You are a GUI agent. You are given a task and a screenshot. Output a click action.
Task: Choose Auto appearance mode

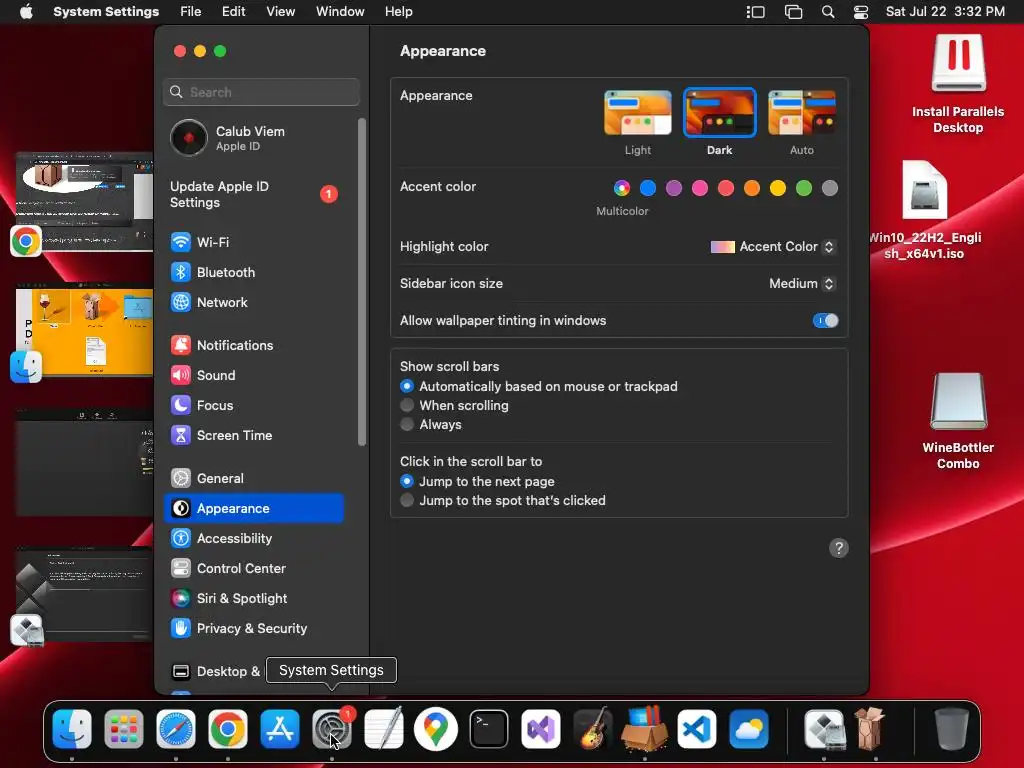pos(802,113)
